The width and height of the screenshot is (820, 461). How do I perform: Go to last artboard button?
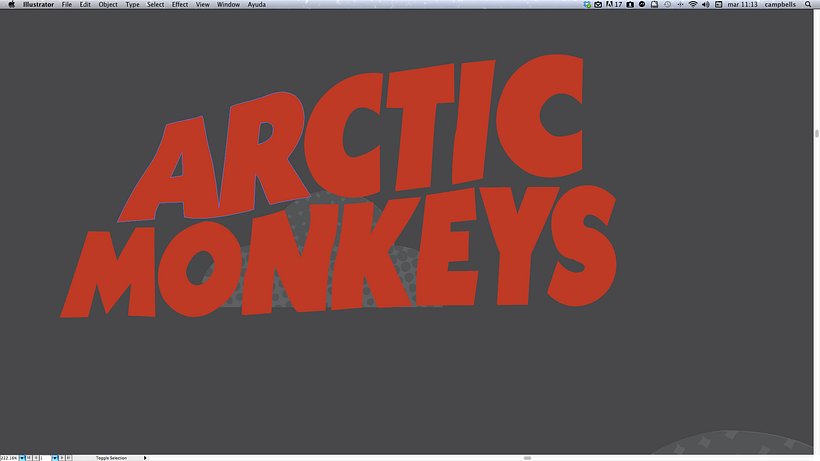(69, 458)
